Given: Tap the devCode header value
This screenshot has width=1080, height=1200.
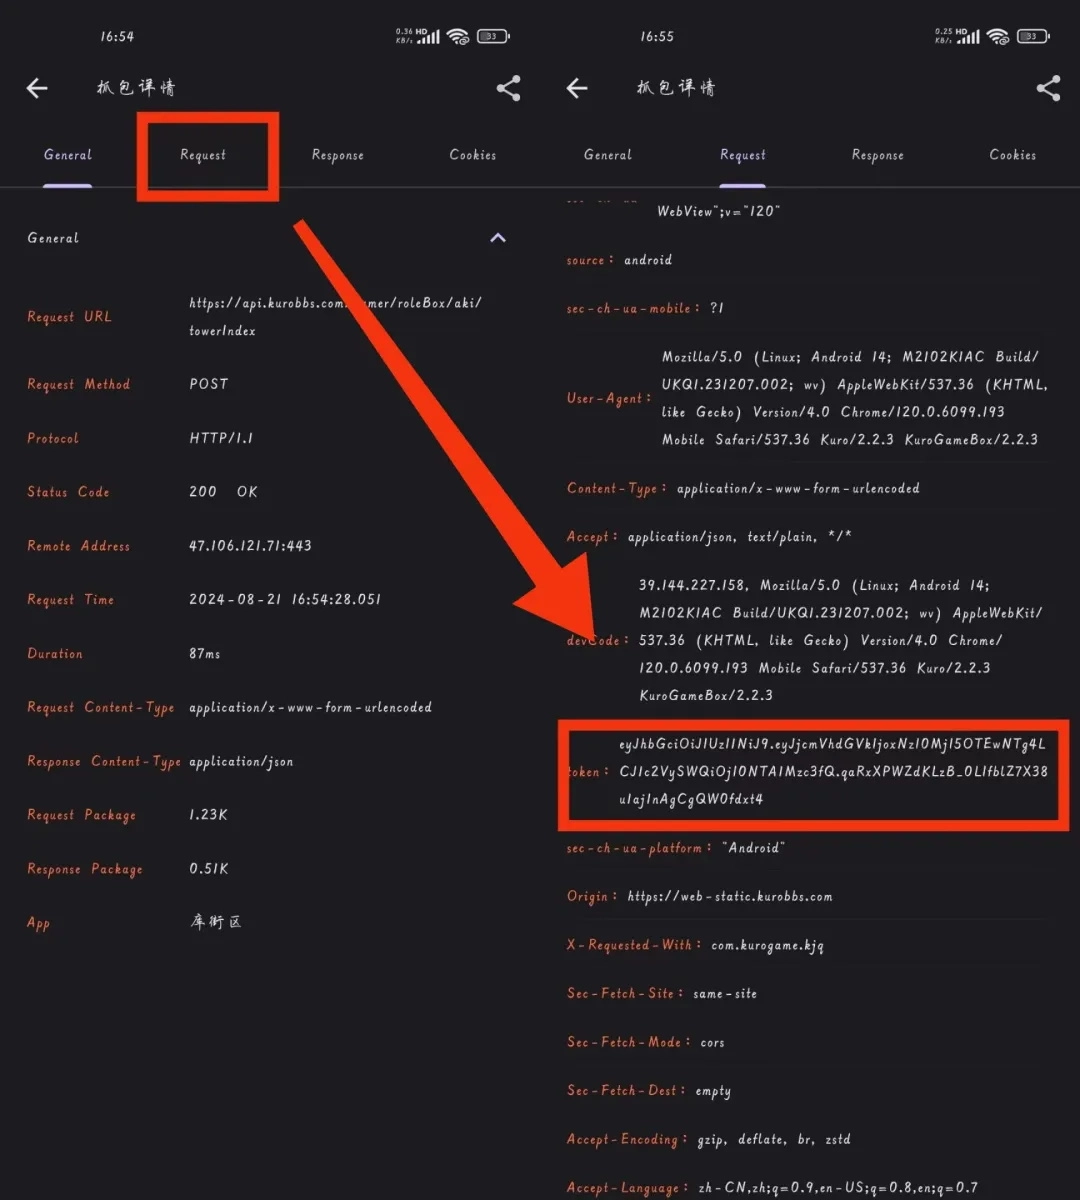Looking at the screenshot, I should (841, 640).
